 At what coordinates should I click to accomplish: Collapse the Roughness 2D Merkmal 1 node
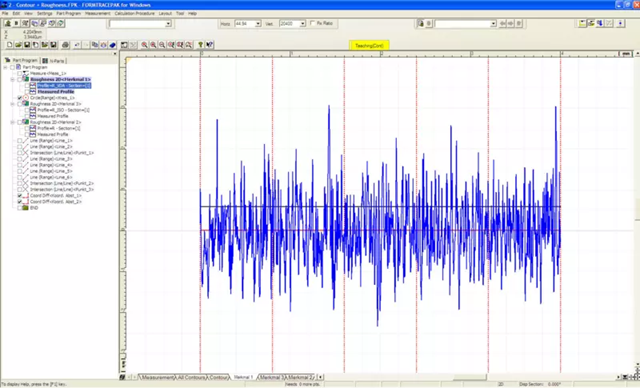click(x=13, y=80)
